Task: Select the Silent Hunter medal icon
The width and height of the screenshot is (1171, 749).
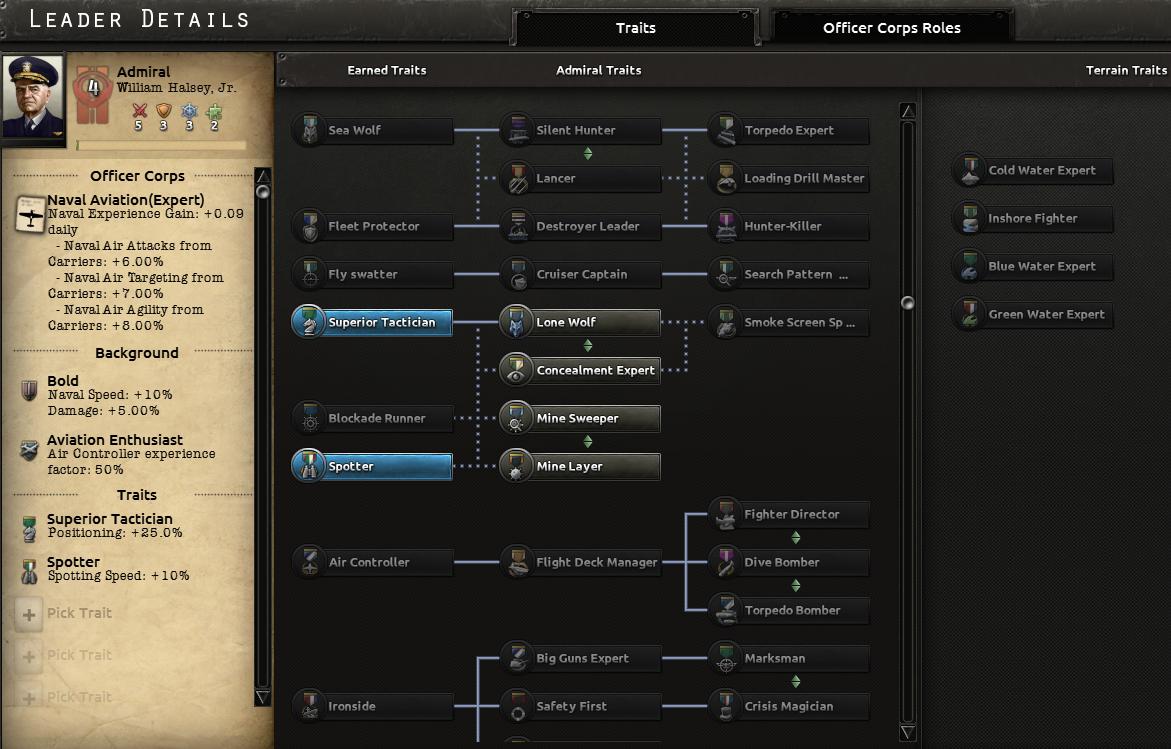Action: (518, 130)
